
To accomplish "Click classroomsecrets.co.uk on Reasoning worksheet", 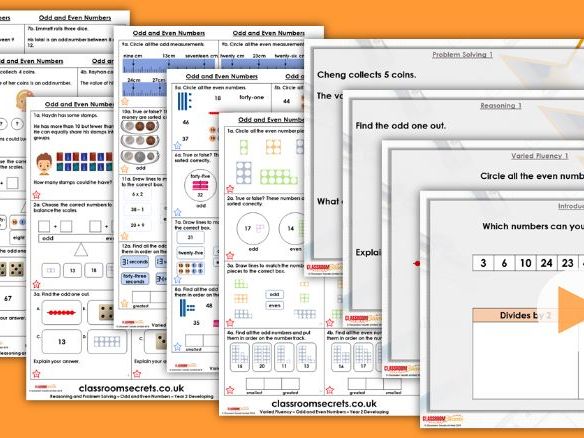I will (x=131, y=388).
